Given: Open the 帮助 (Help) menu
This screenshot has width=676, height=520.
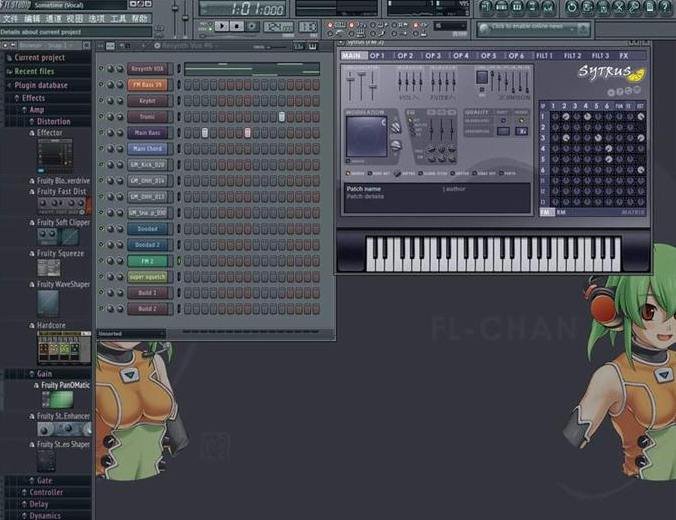Looking at the screenshot, I should (x=139, y=19).
